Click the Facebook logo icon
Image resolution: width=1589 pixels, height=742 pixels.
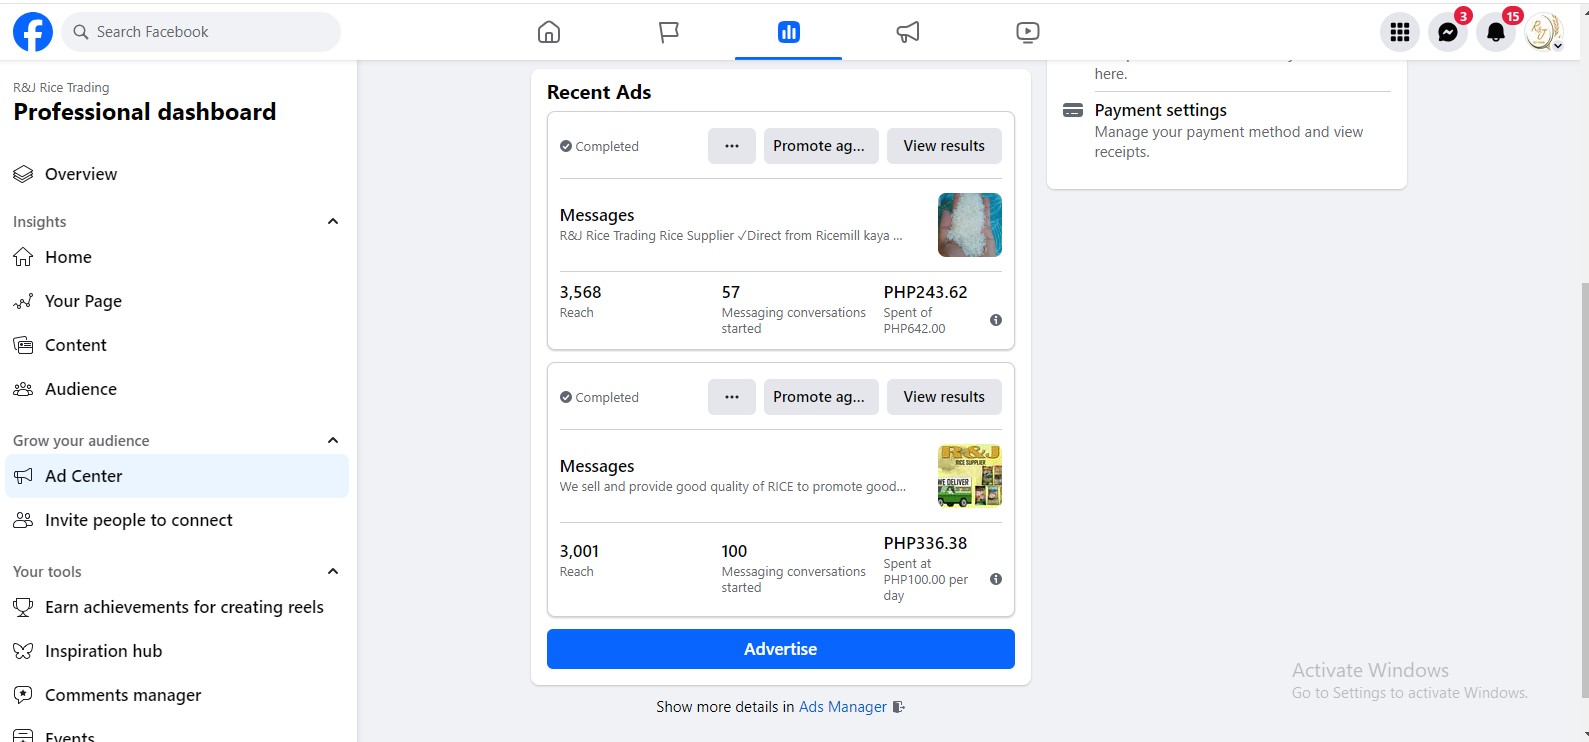[33, 32]
